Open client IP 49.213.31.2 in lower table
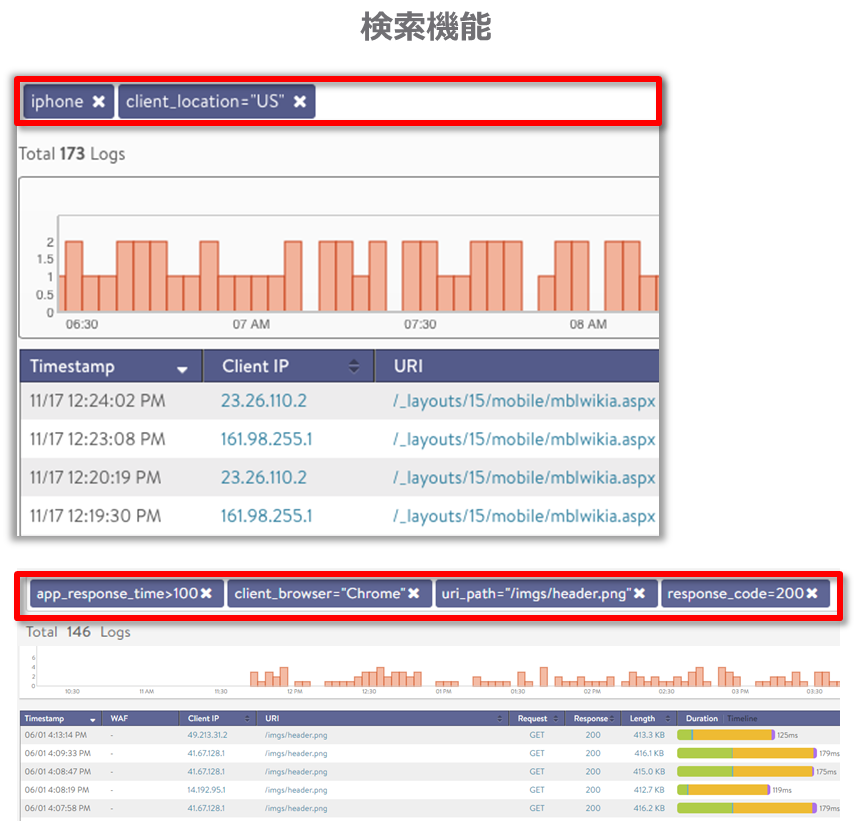856x821 pixels. click(x=207, y=735)
